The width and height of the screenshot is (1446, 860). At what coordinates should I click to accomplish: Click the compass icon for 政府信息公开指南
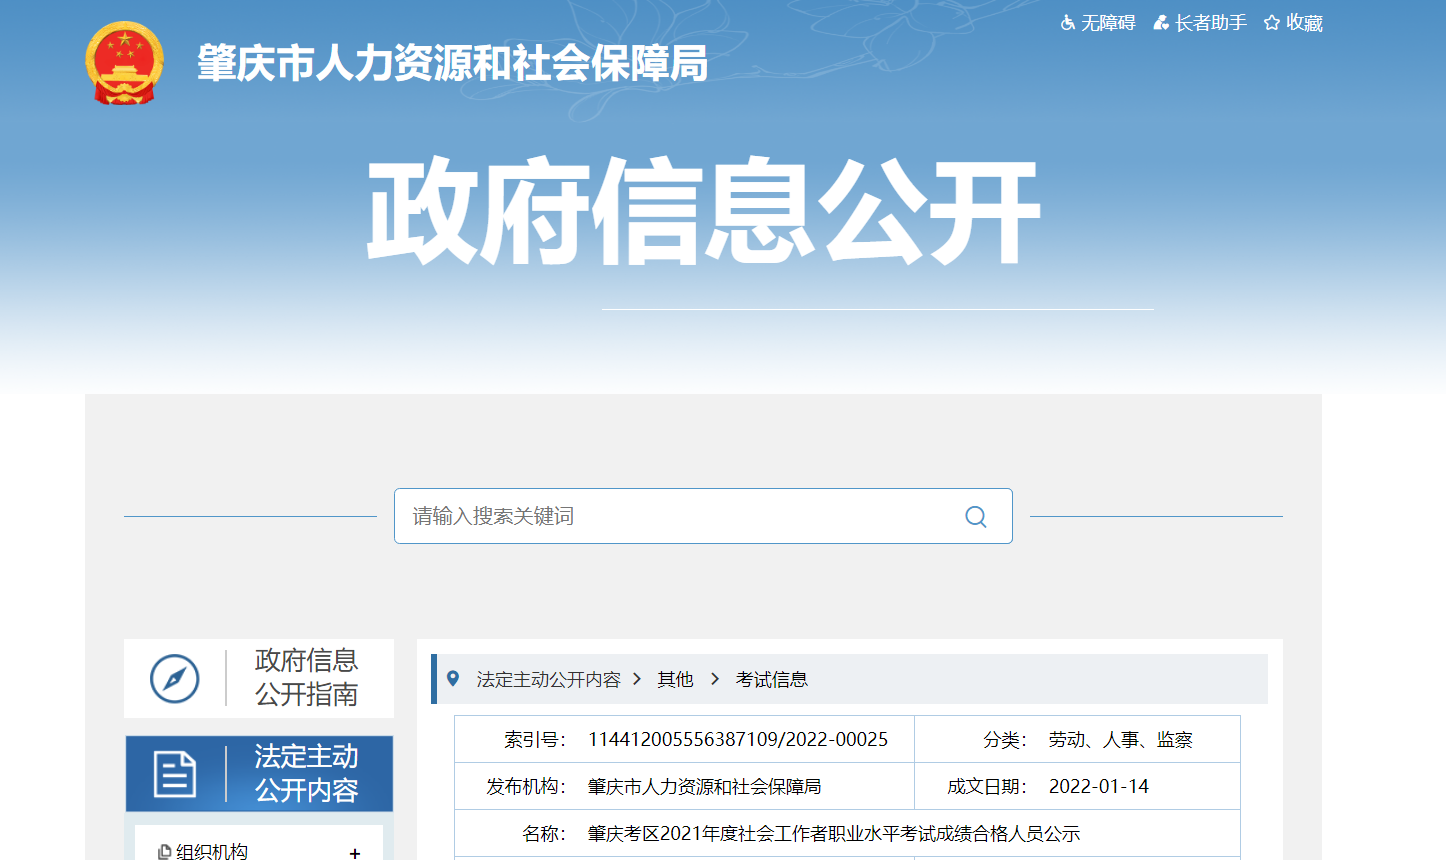(x=174, y=679)
